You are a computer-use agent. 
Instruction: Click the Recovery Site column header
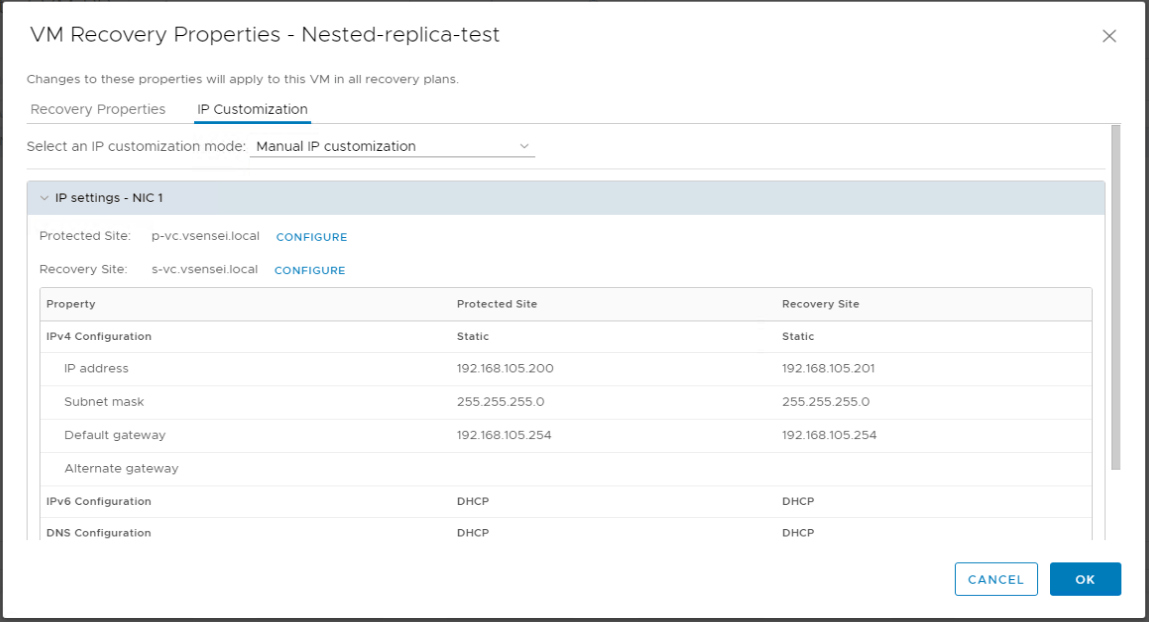[820, 304]
